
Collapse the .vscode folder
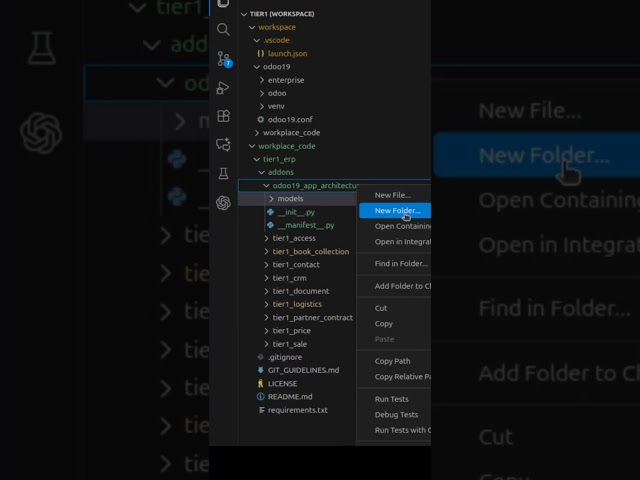pos(257,40)
